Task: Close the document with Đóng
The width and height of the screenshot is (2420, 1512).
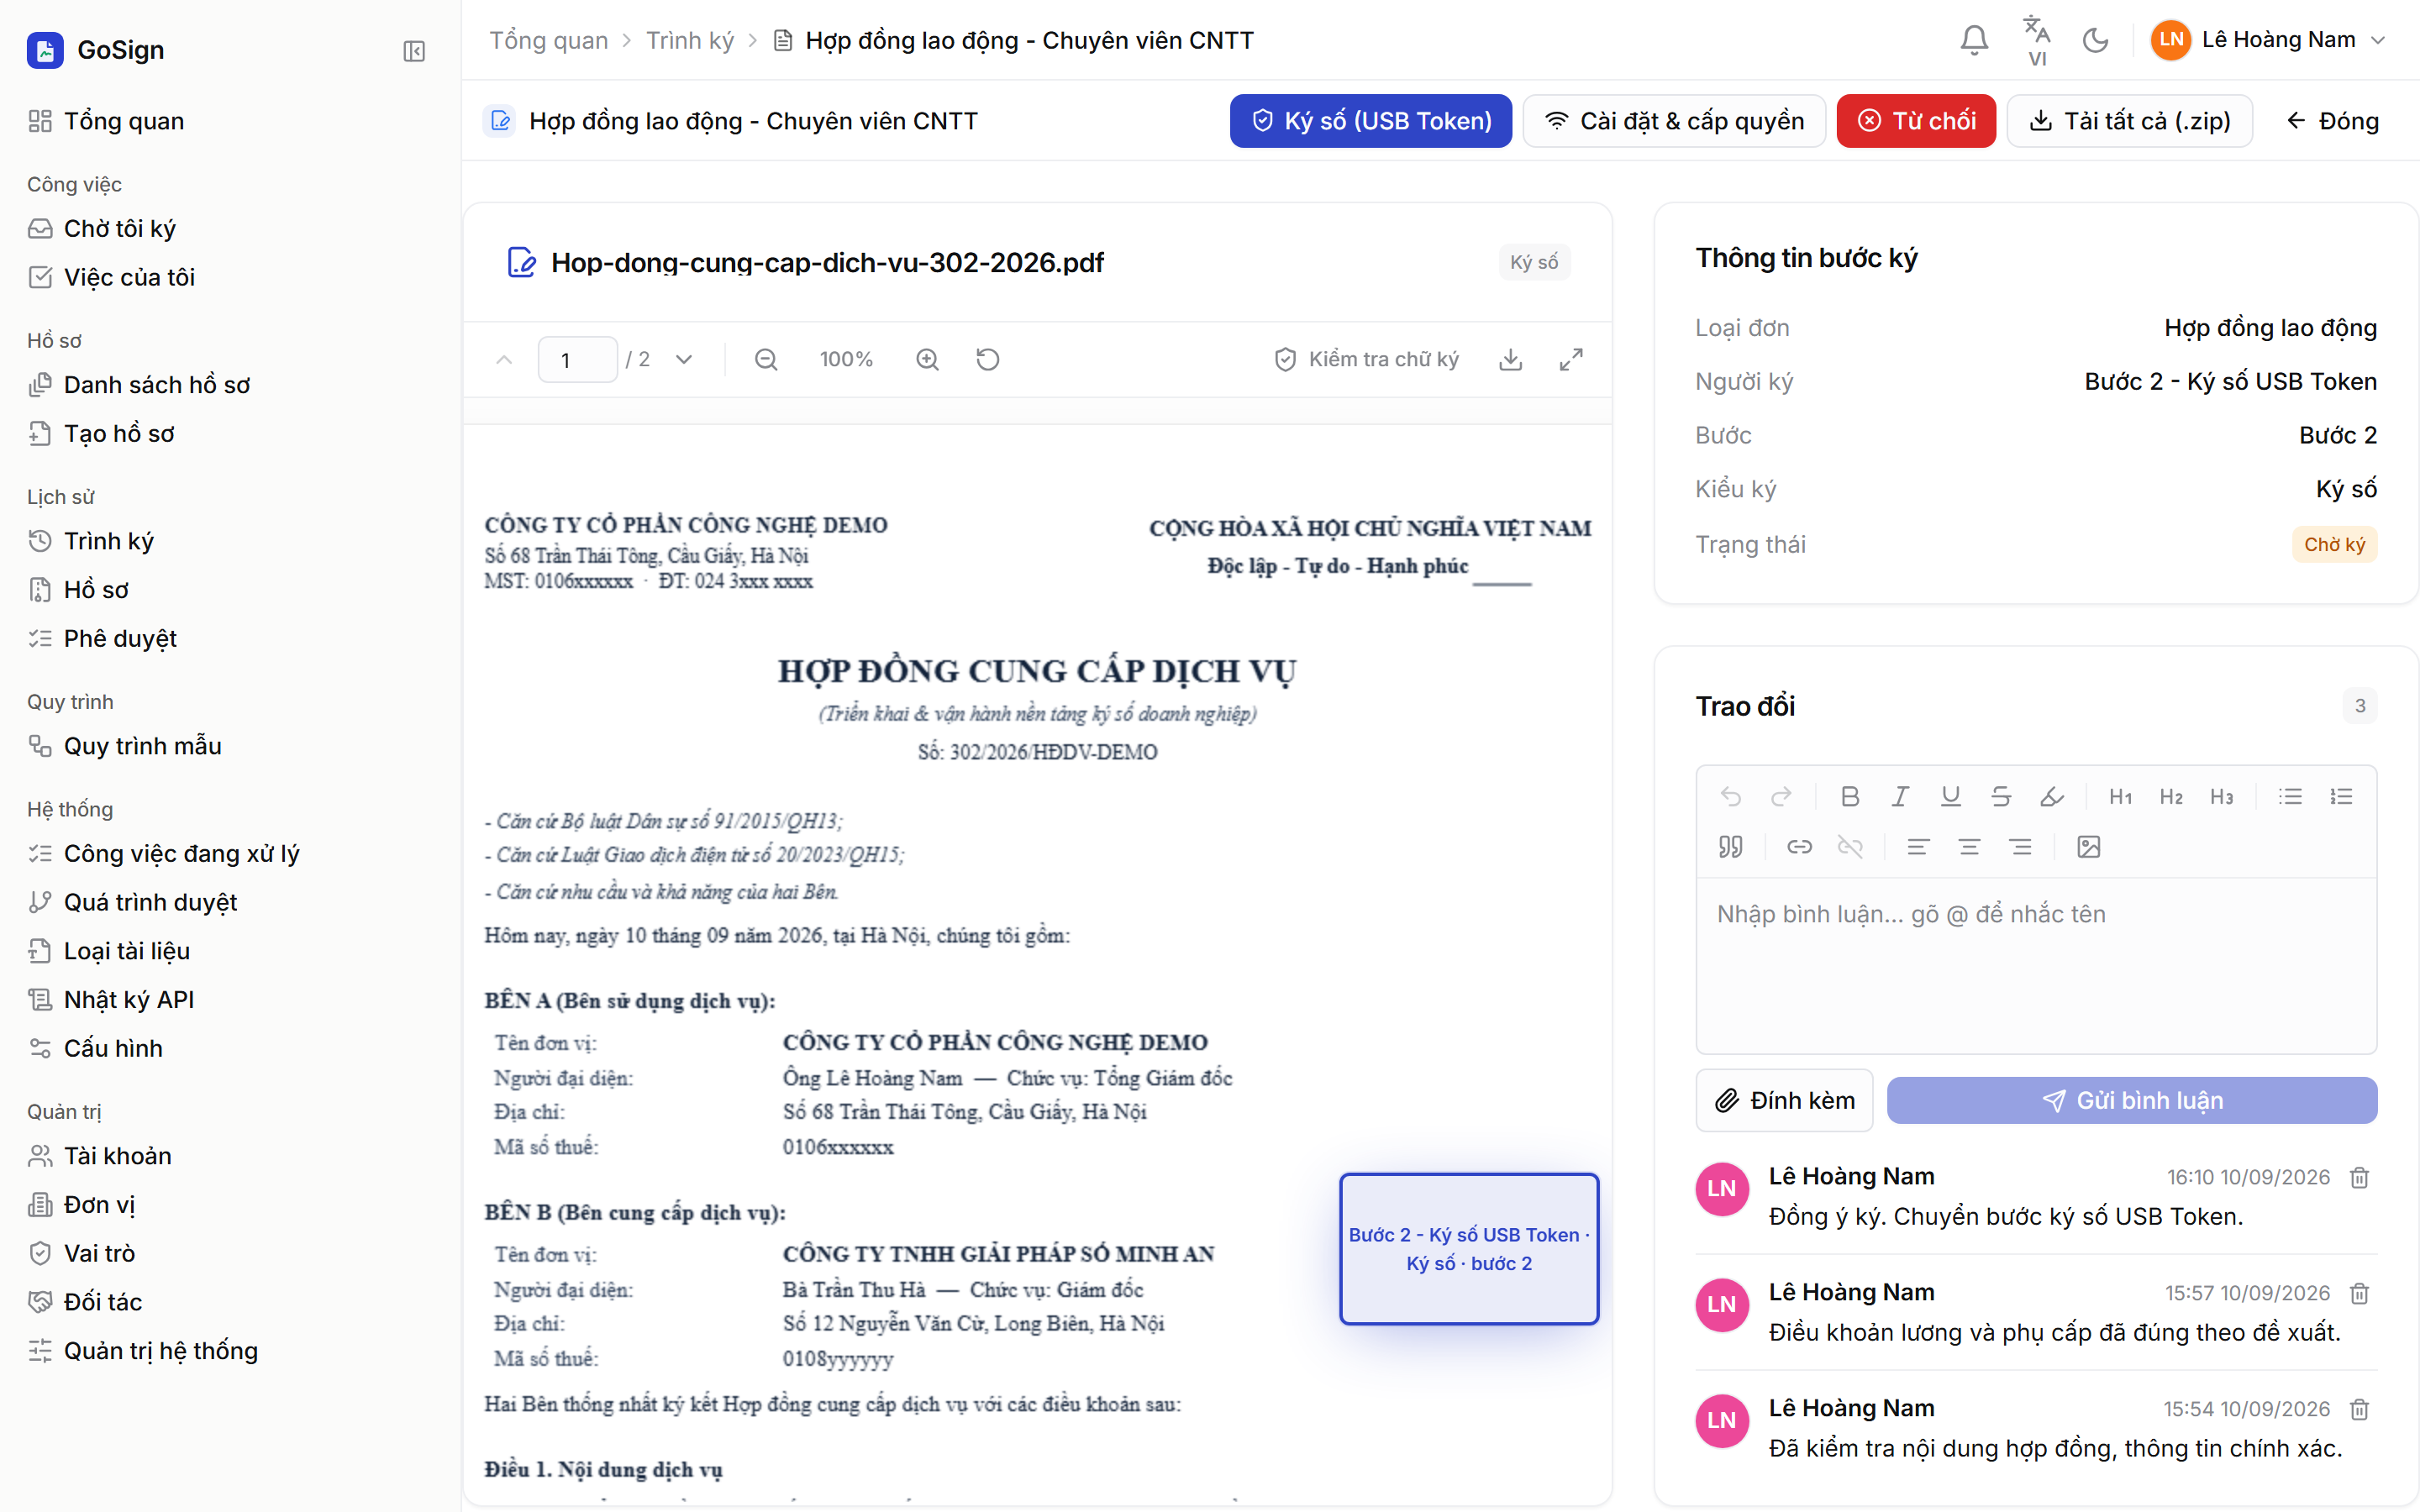Action: pos(2332,121)
